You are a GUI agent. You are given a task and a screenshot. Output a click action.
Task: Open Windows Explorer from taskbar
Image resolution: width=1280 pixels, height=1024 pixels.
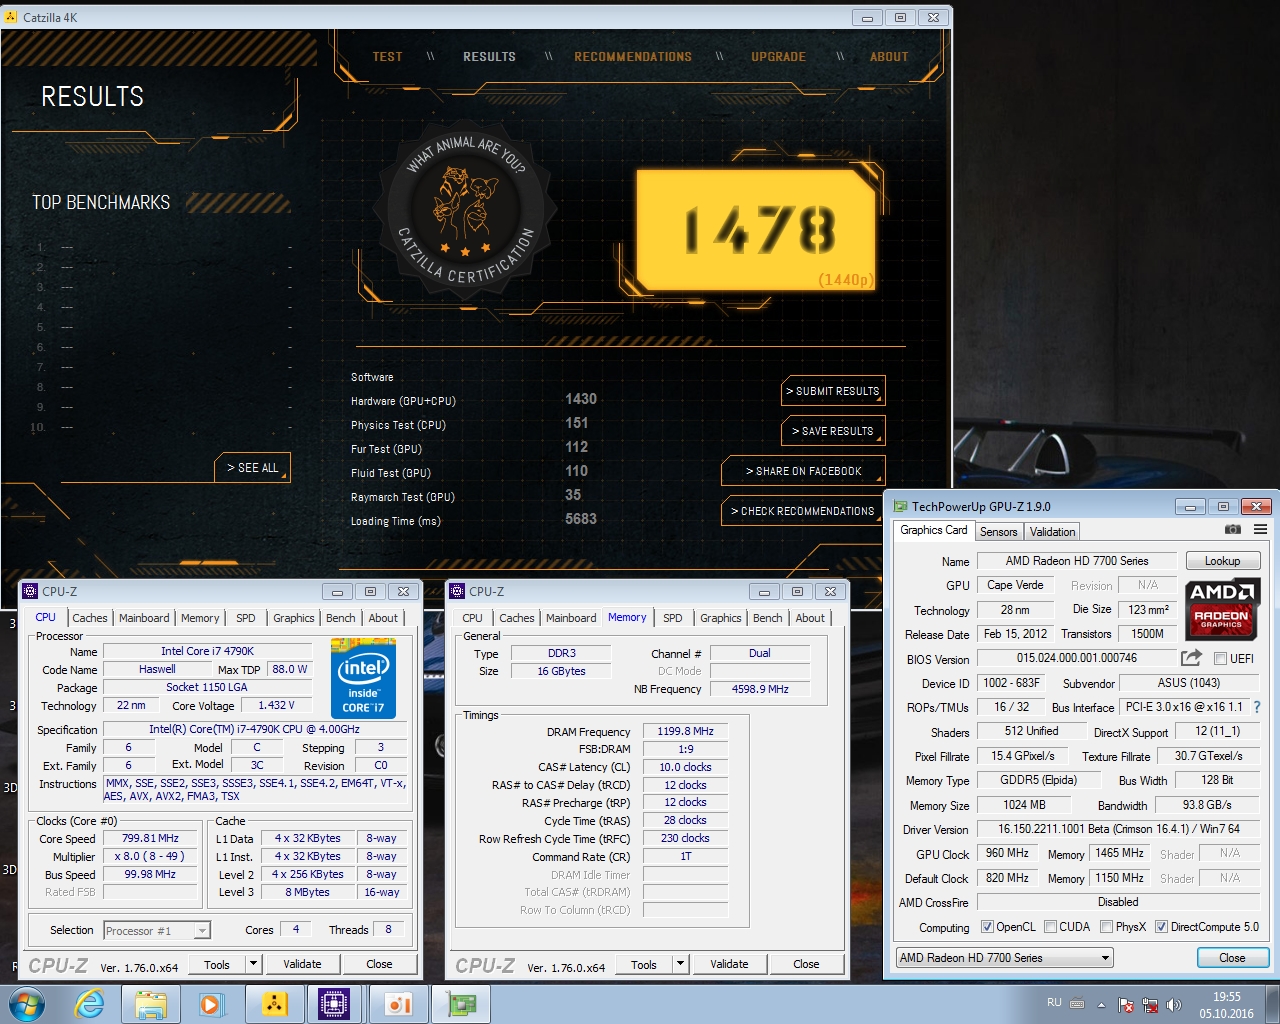point(151,1004)
